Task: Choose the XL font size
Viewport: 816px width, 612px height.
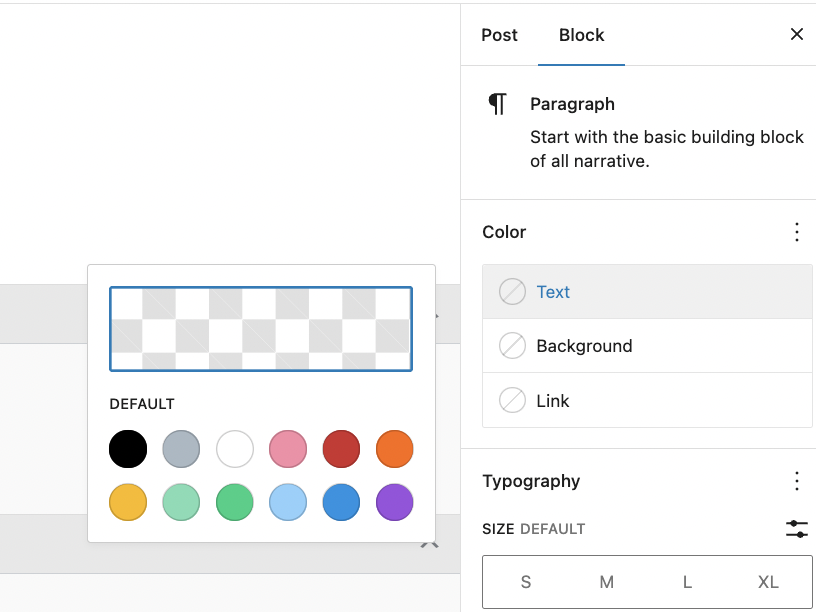Action: point(768,582)
